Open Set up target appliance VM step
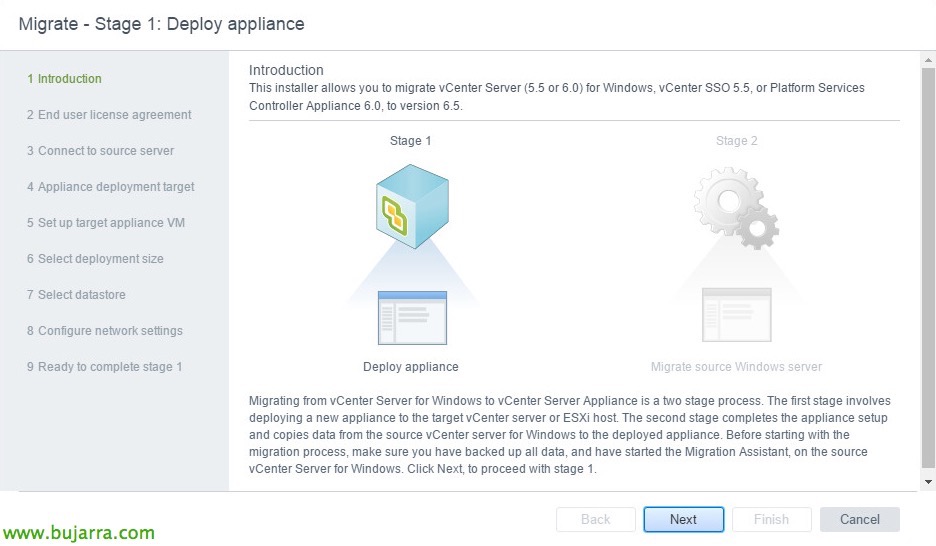The width and height of the screenshot is (936, 546). tap(105, 223)
